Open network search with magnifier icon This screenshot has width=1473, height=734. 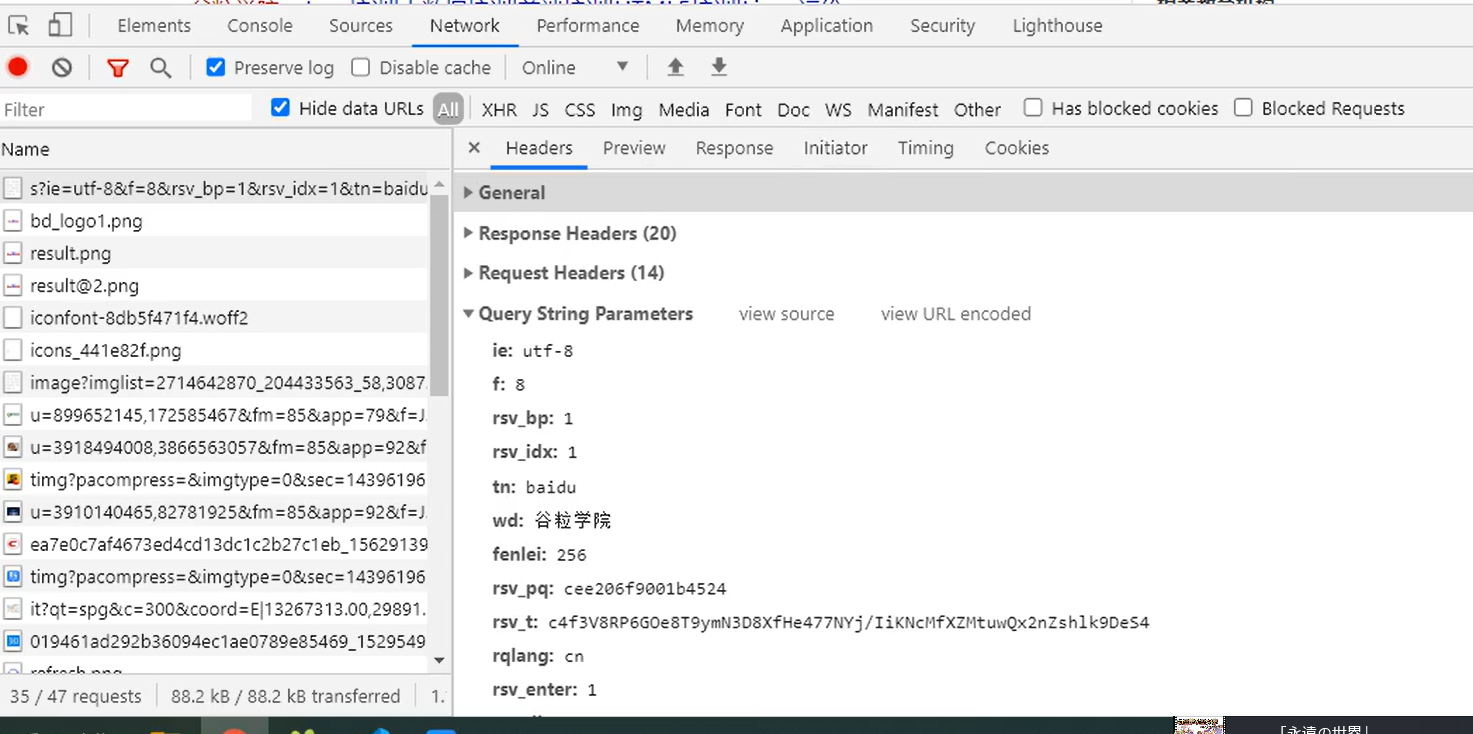click(x=160, y=68)
